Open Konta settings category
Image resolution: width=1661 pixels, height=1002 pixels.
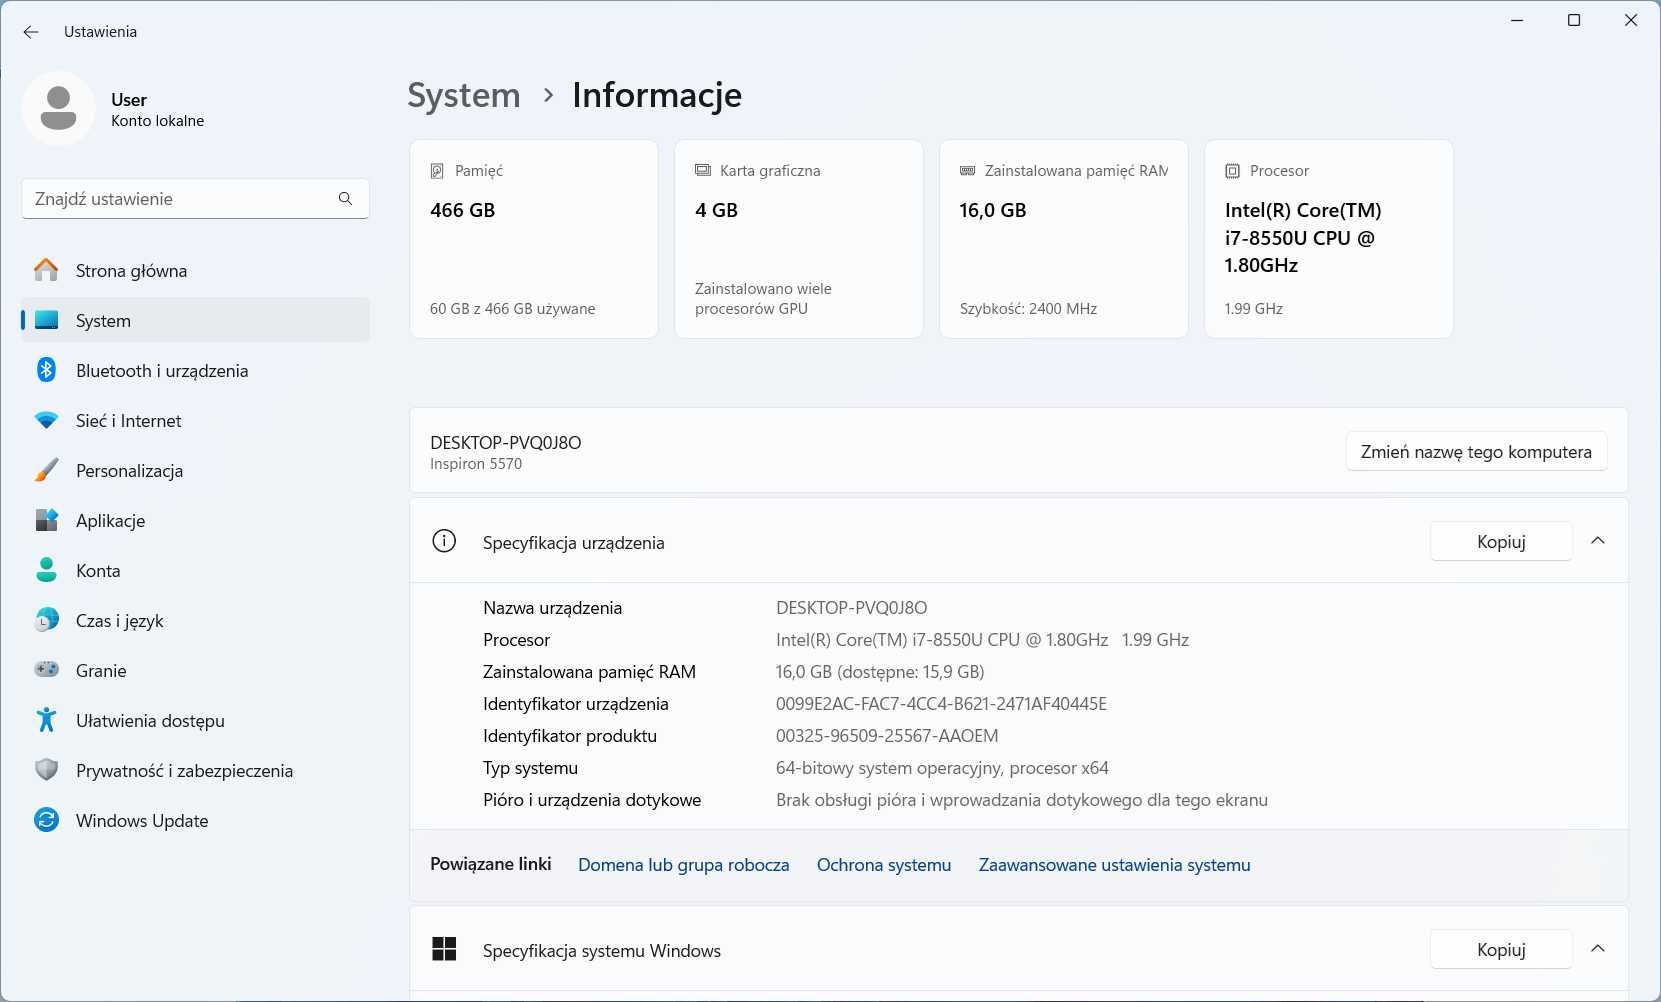[x=195, y=570]
